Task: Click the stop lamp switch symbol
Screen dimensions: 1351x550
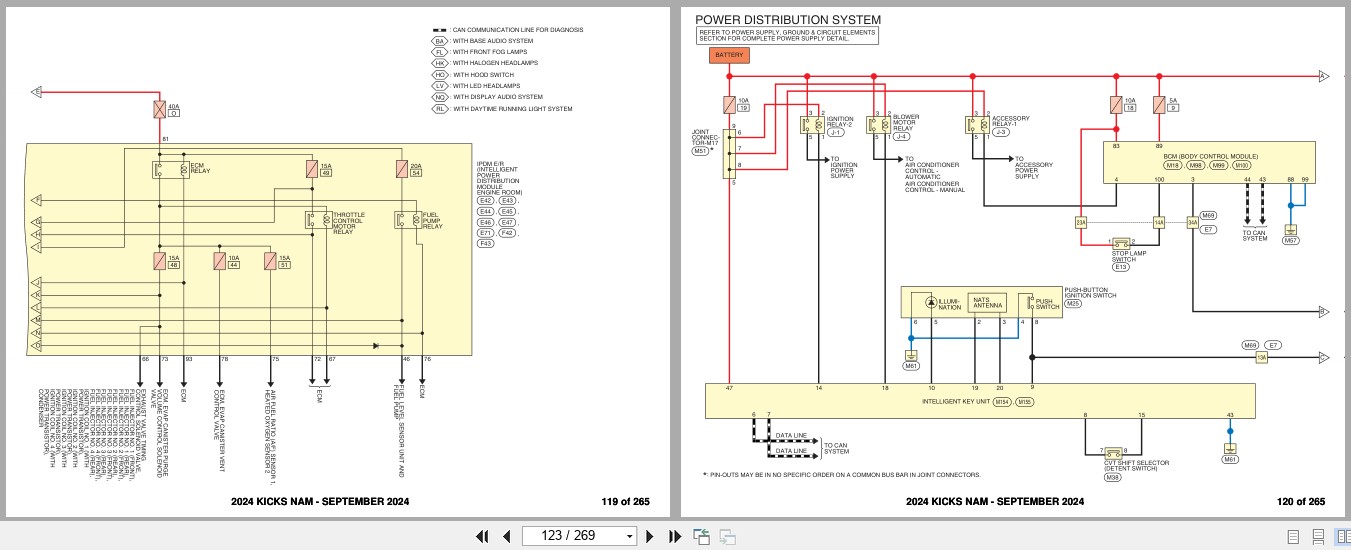Action: pos(1122,243)
